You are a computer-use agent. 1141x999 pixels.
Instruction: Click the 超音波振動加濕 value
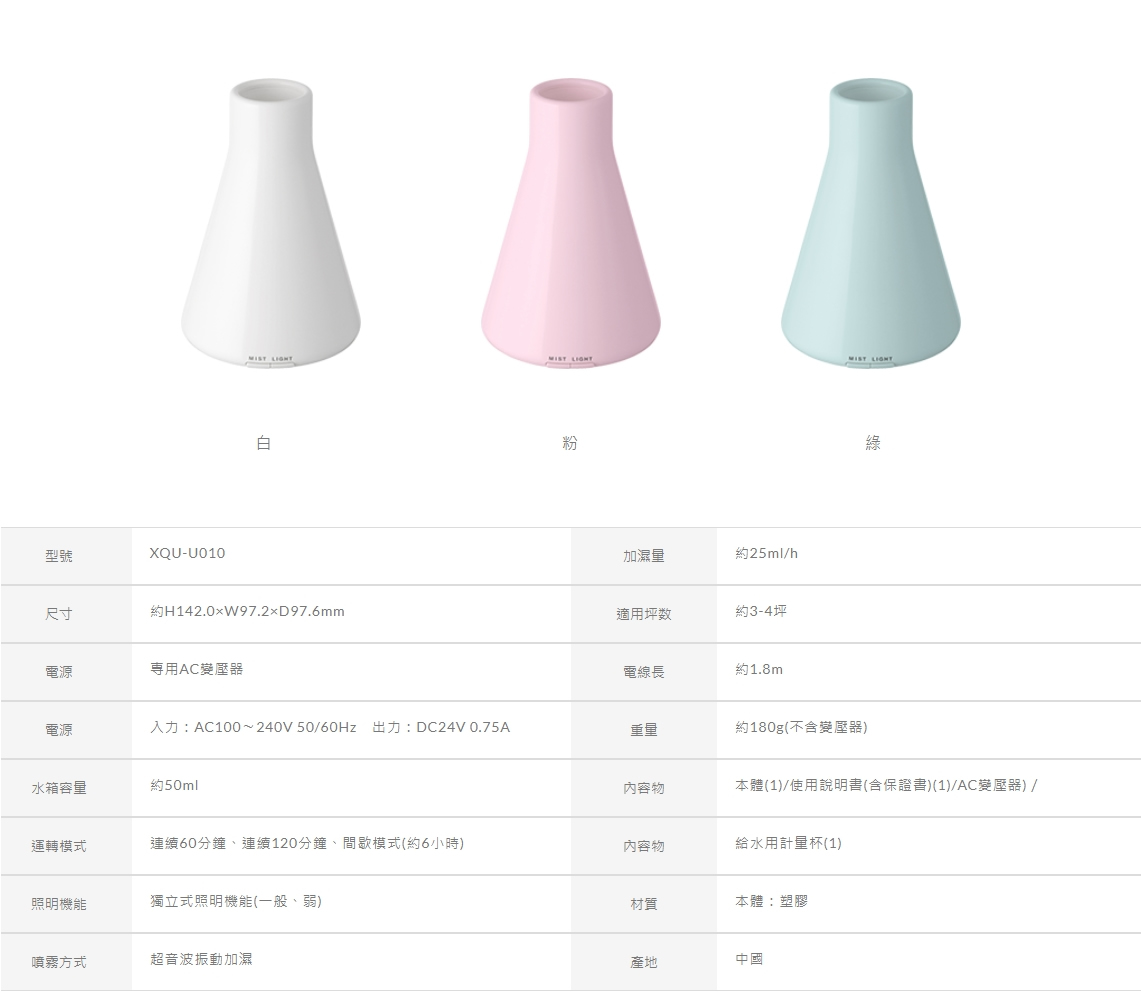coord(202,959)
